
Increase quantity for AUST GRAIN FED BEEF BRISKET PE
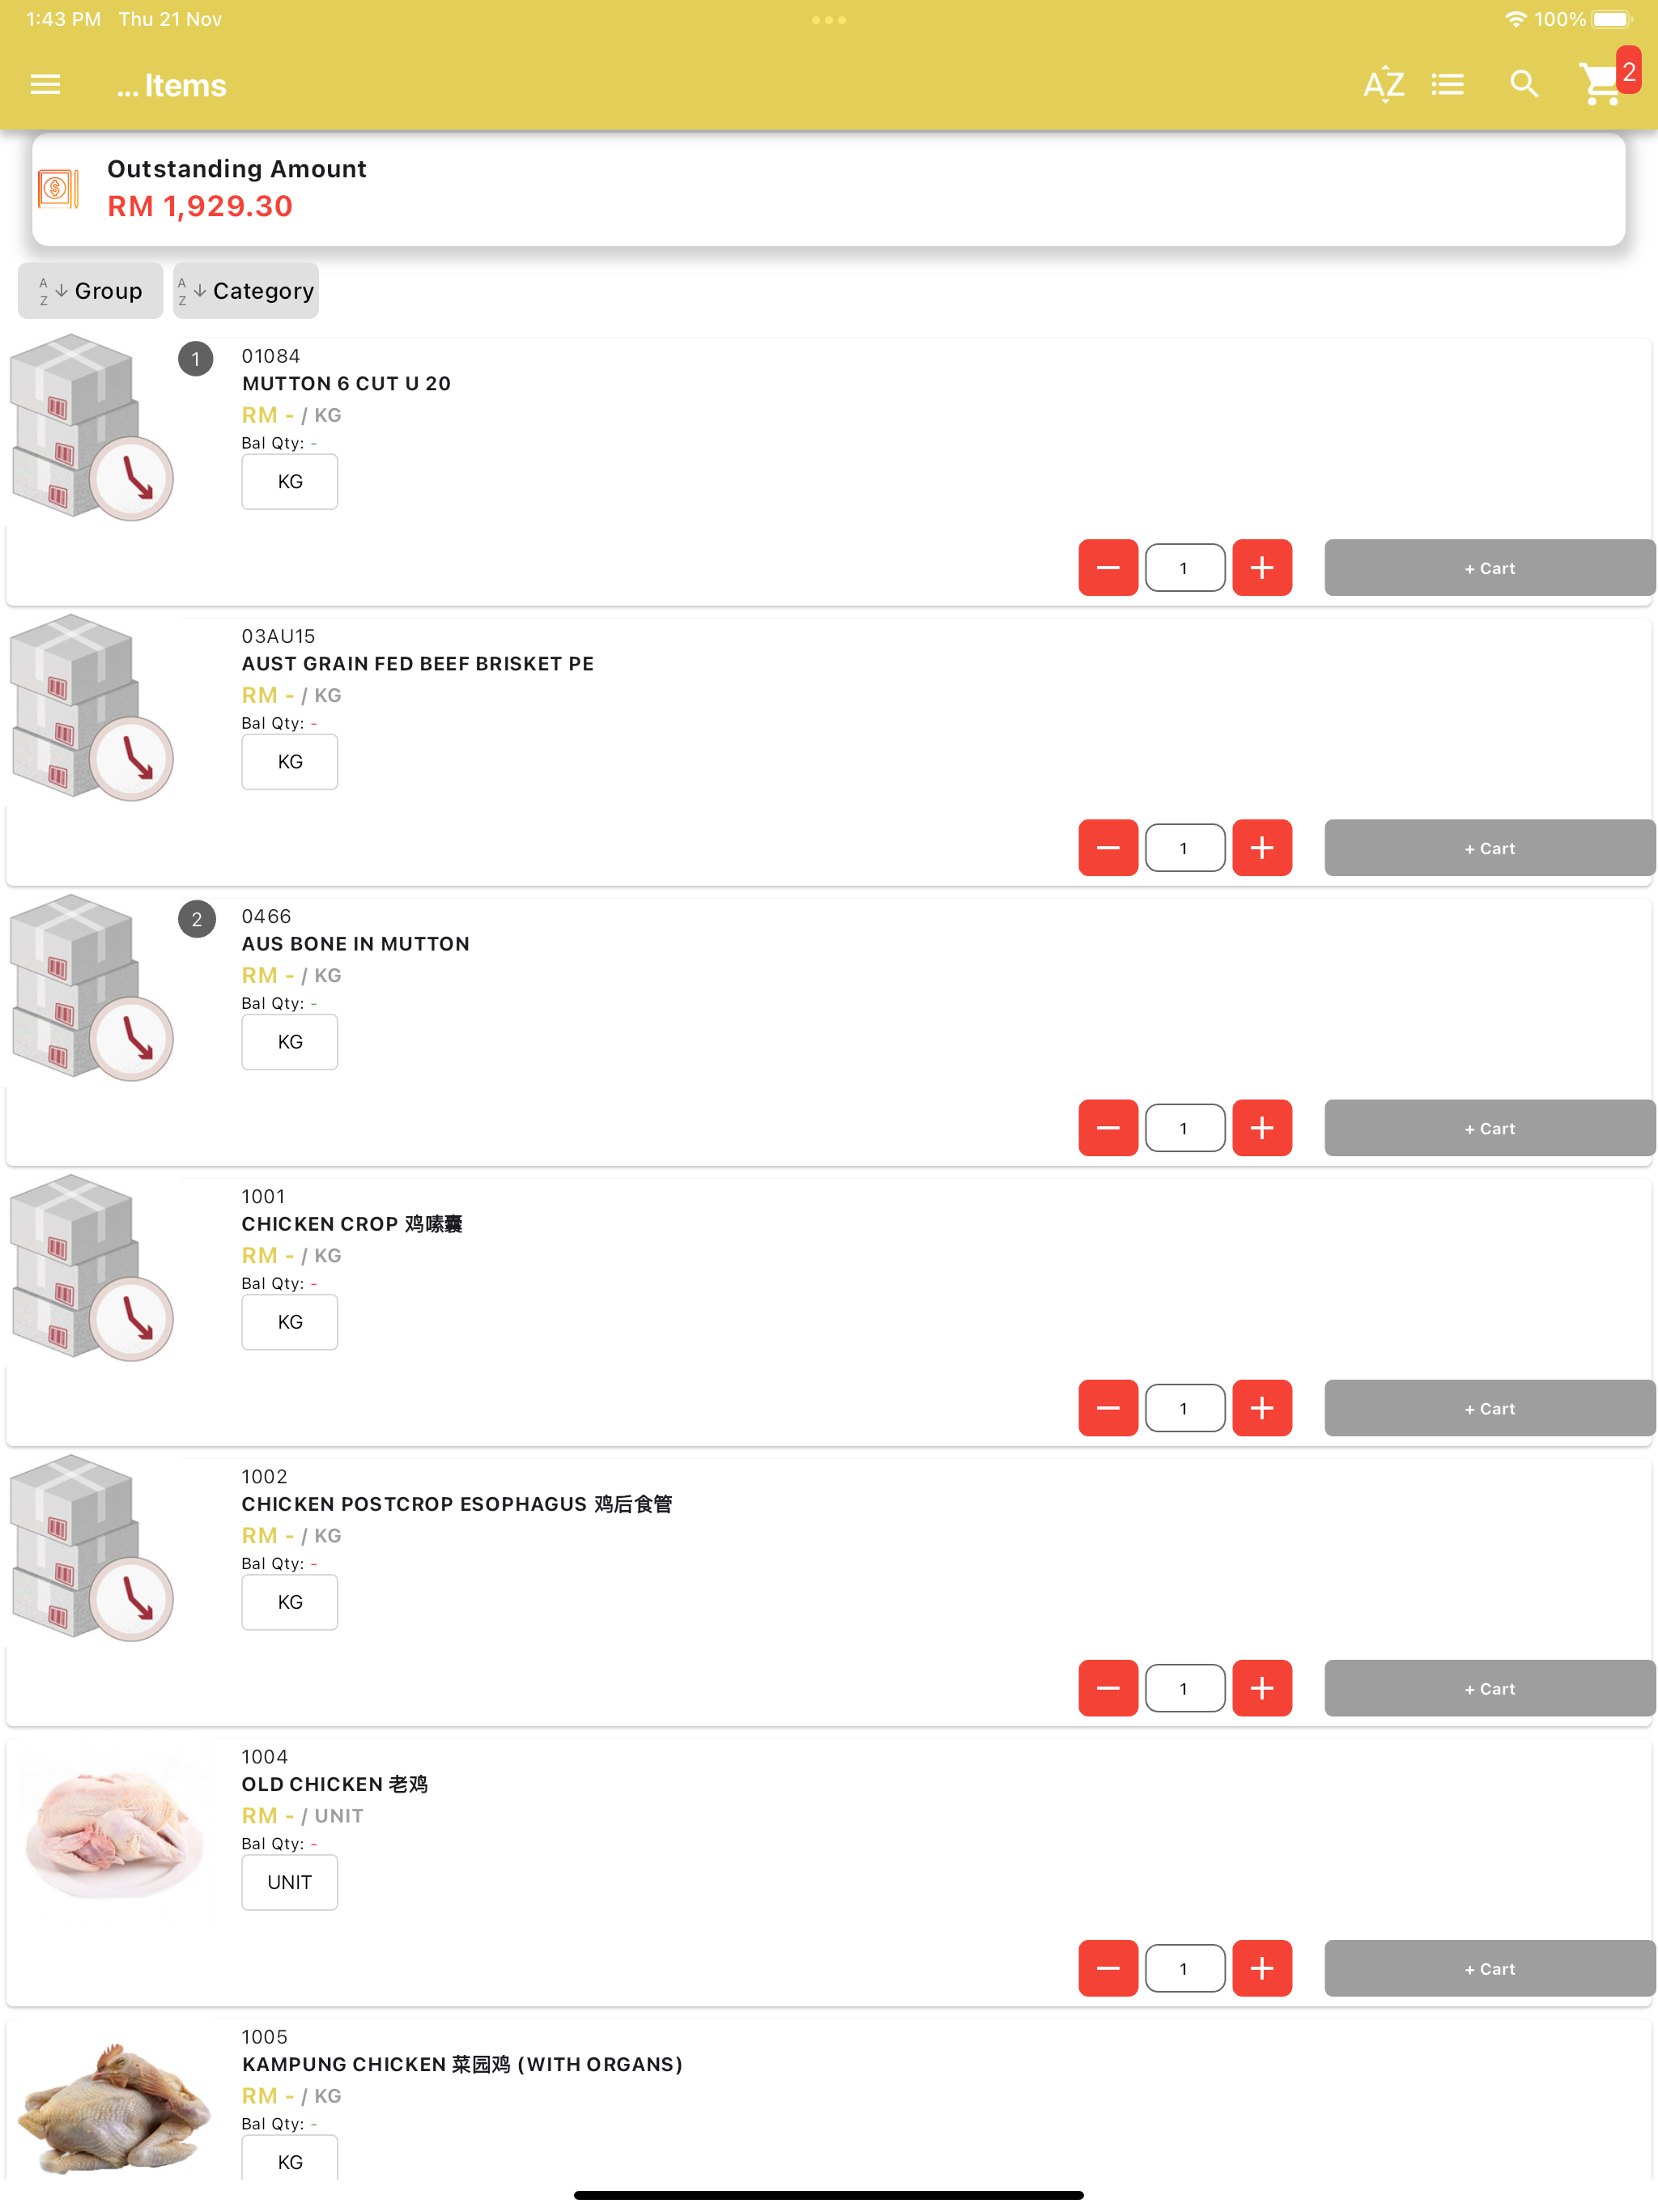(1262, 848)
